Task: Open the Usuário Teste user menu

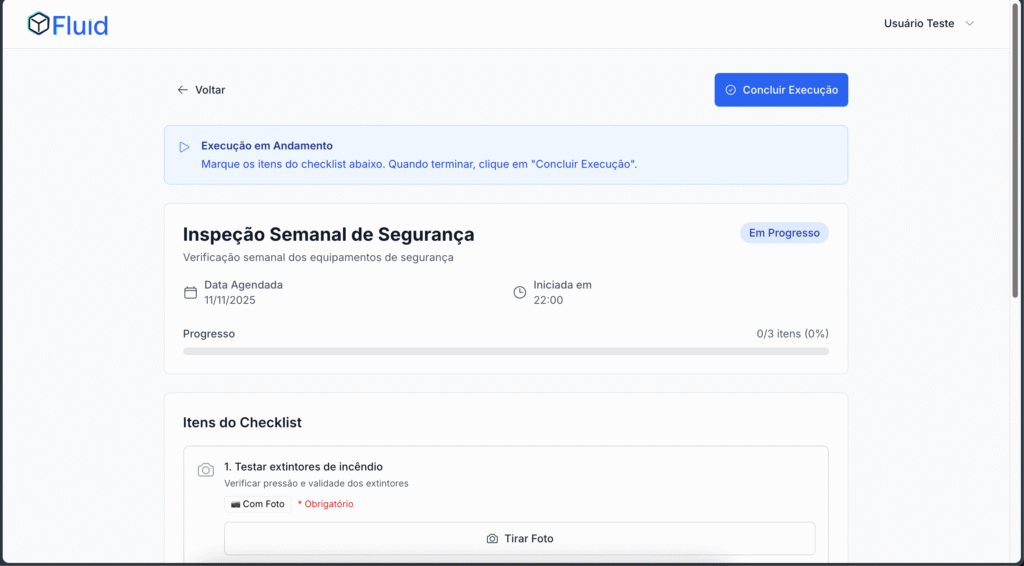Action: pos(919,24)
